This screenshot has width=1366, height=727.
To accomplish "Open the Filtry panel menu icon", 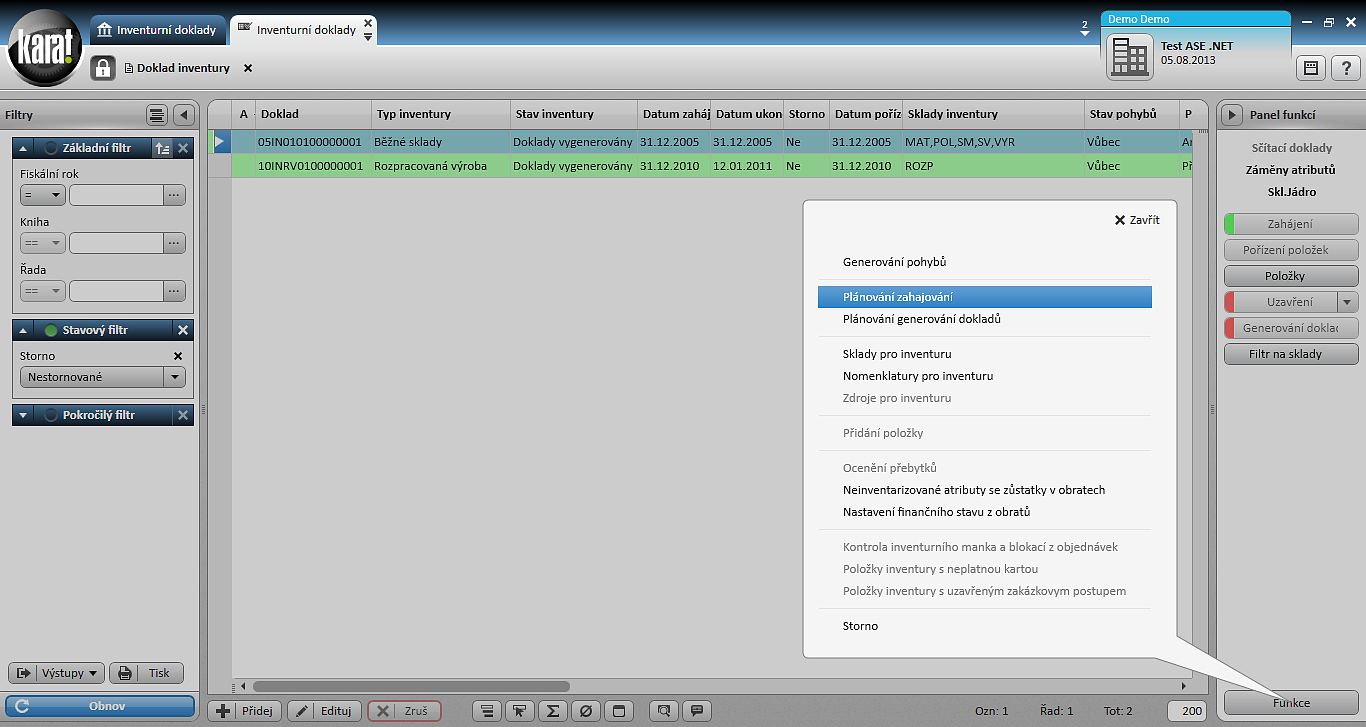I will (157, 115).
